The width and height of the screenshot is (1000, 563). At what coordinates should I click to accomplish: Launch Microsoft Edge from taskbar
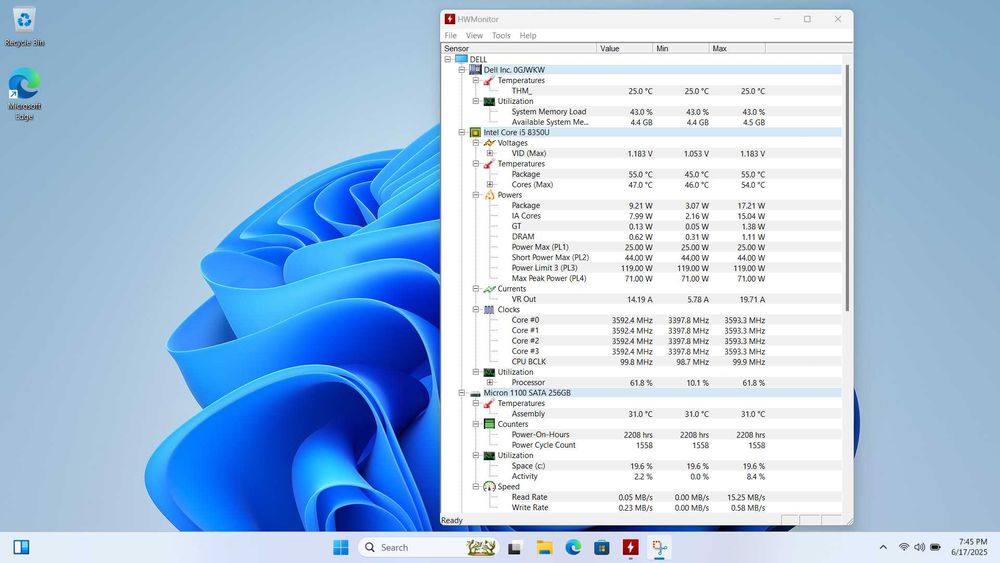(573, 547)
